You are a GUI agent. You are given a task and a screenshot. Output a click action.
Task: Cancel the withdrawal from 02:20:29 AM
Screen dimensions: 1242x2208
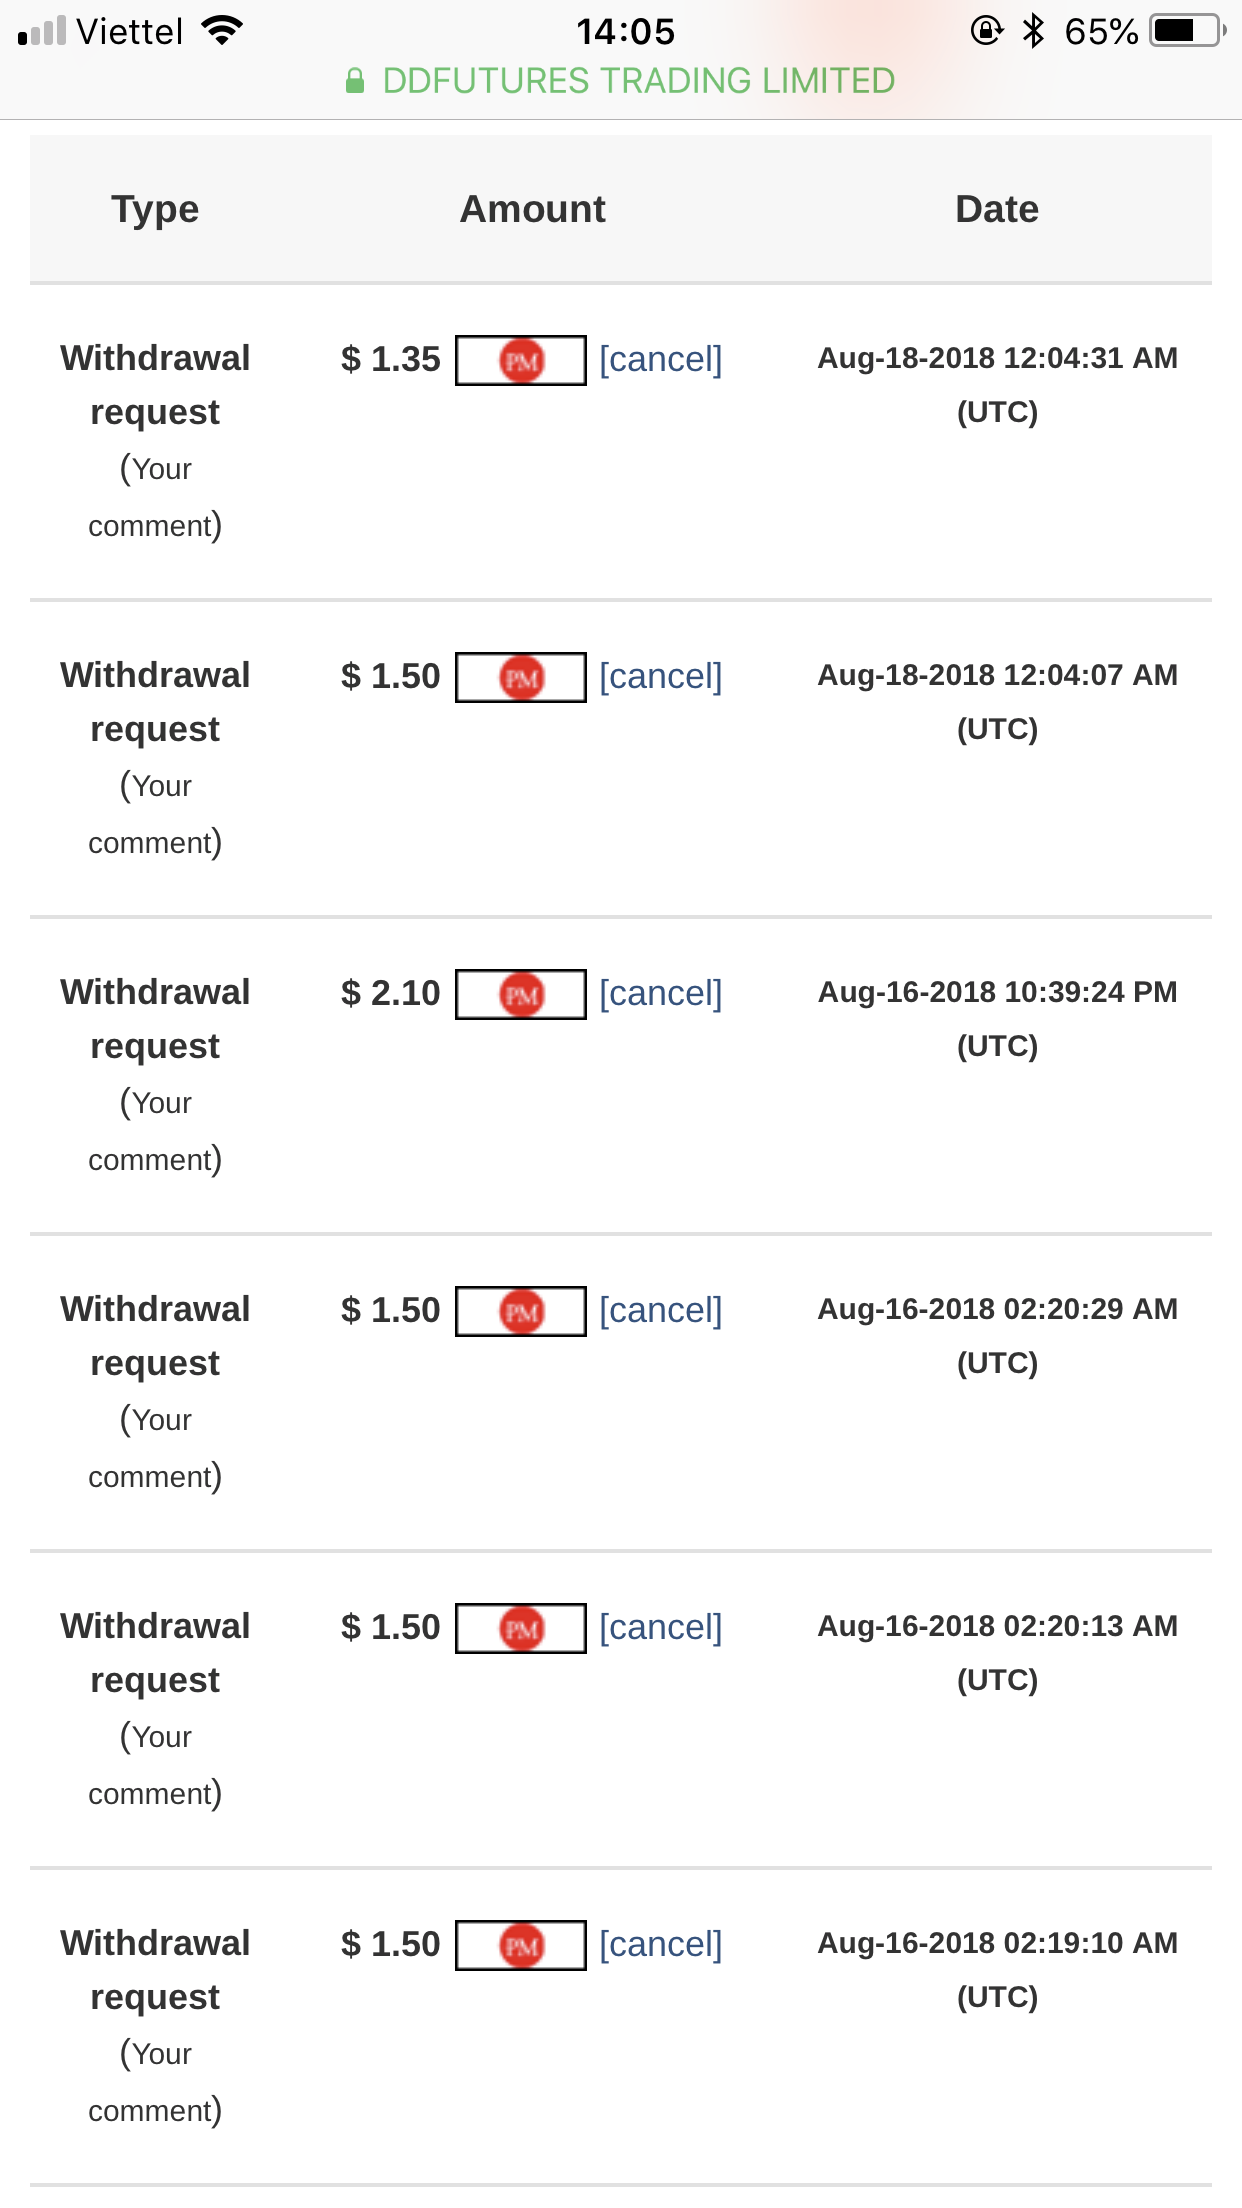tap(660, 1311)
